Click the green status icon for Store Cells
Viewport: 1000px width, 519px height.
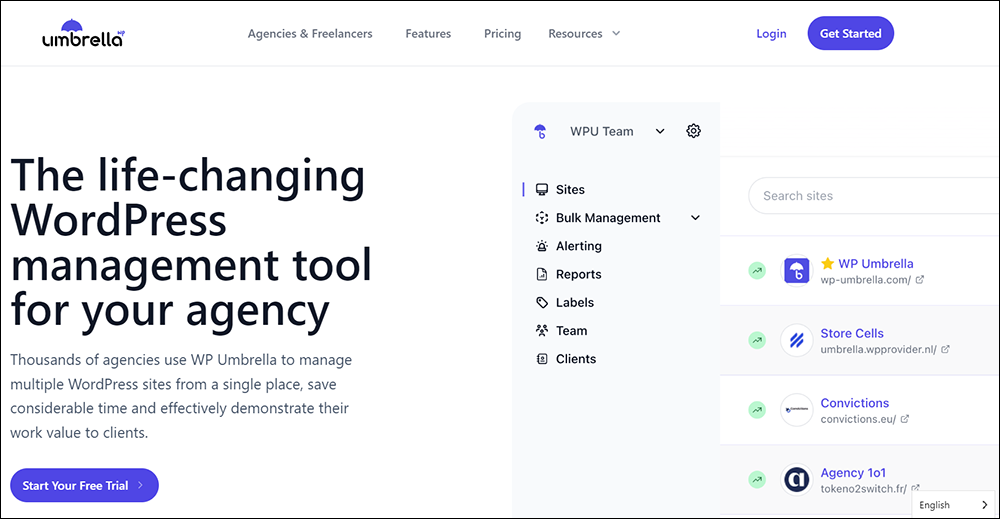click(757, 340)
